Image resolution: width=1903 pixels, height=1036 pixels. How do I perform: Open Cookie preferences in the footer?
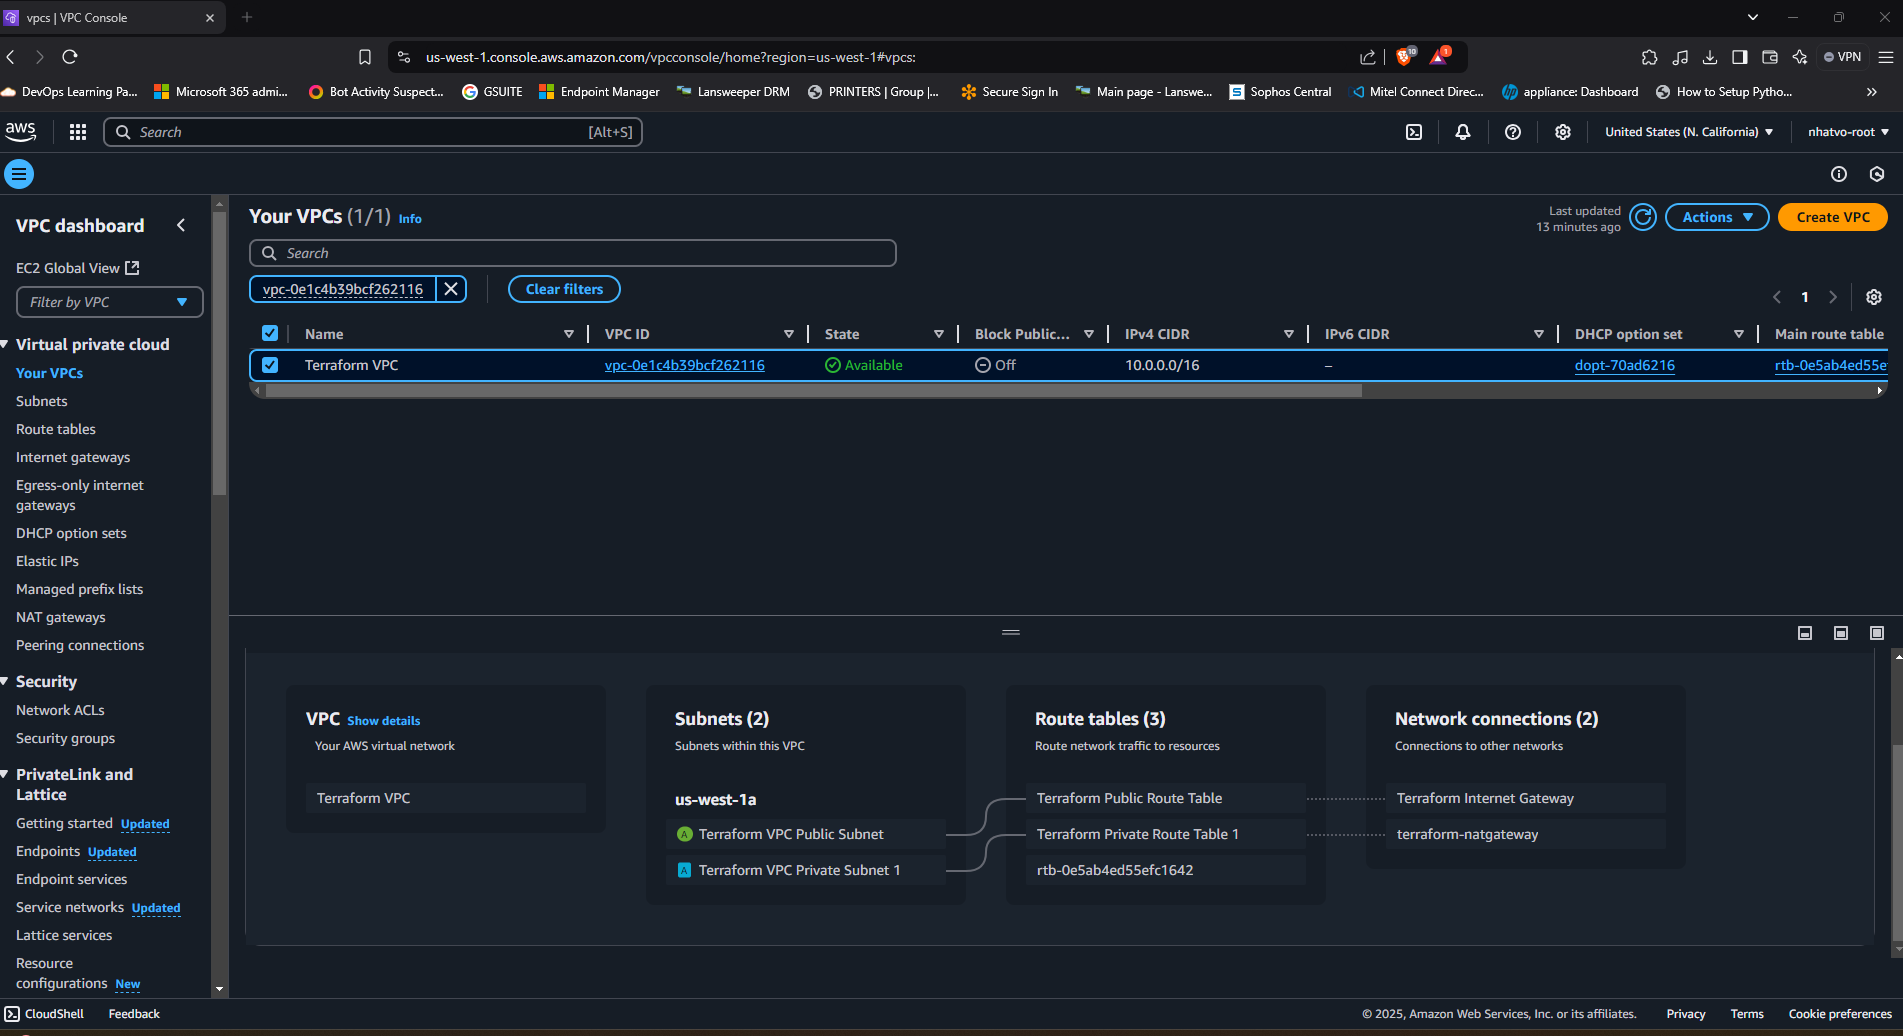point(1840,1014)
